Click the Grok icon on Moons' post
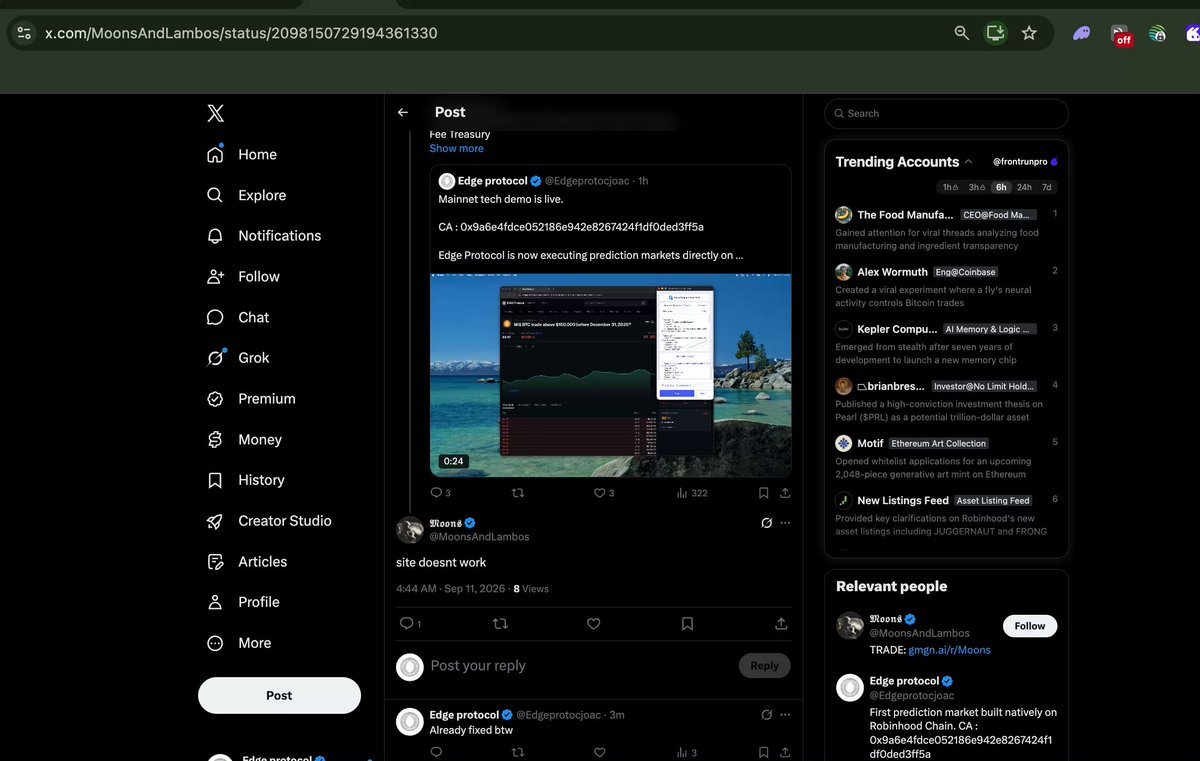Screen dimensions: 1200x761 (x=766, y=523)
